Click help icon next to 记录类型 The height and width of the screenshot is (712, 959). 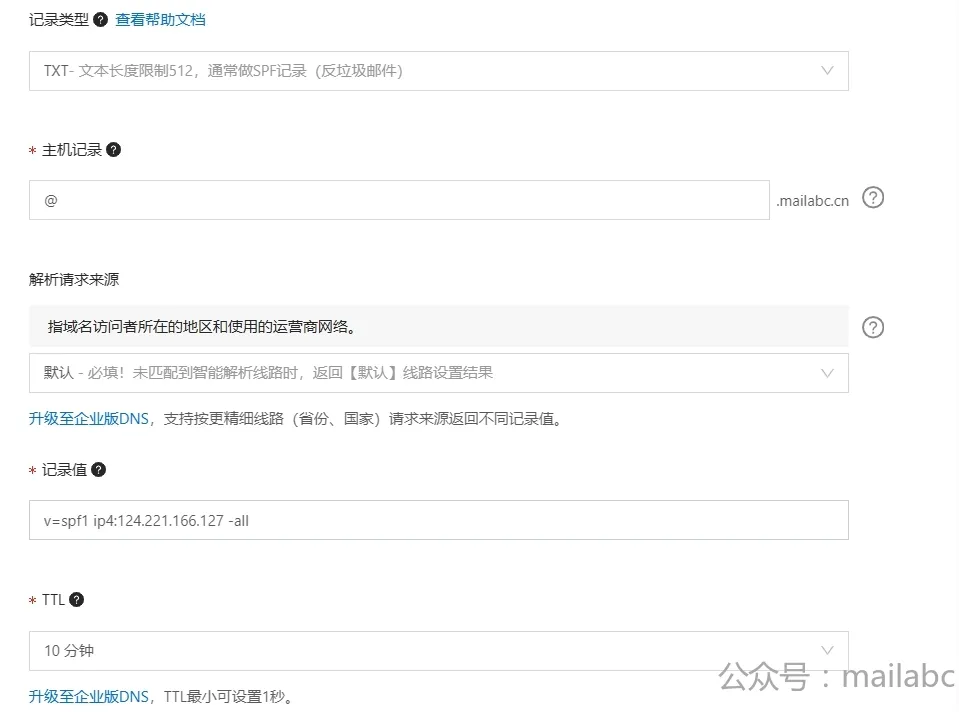(x=100, y=20)
